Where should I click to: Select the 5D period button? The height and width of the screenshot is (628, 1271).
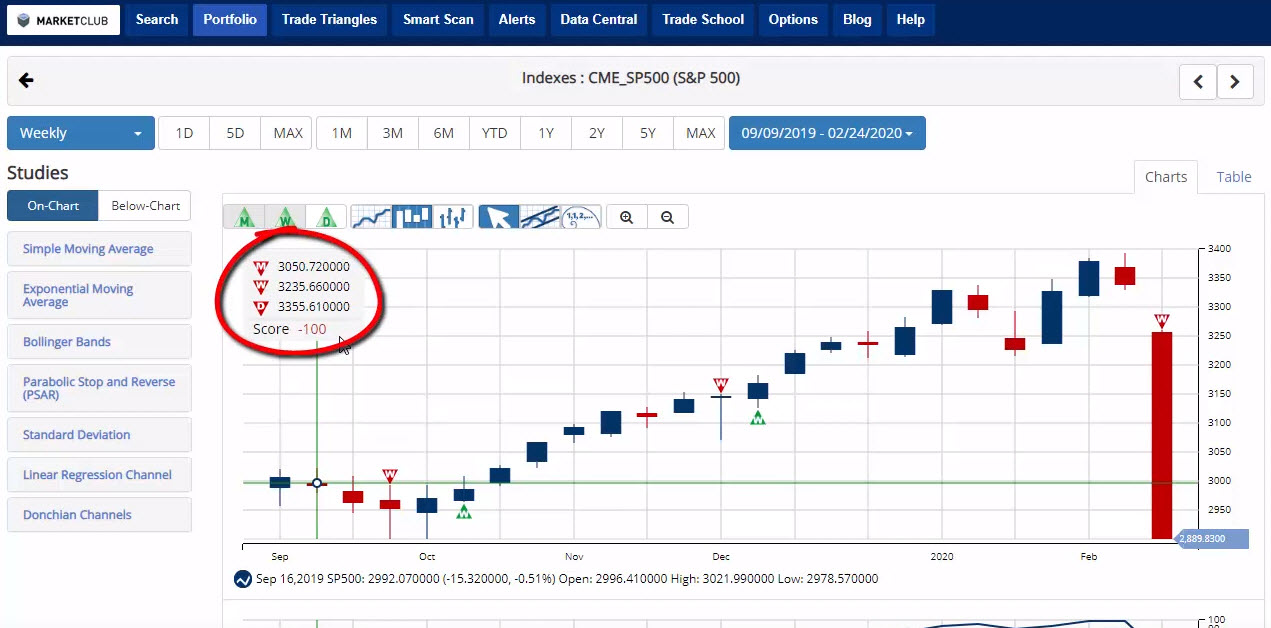(235, 133)
